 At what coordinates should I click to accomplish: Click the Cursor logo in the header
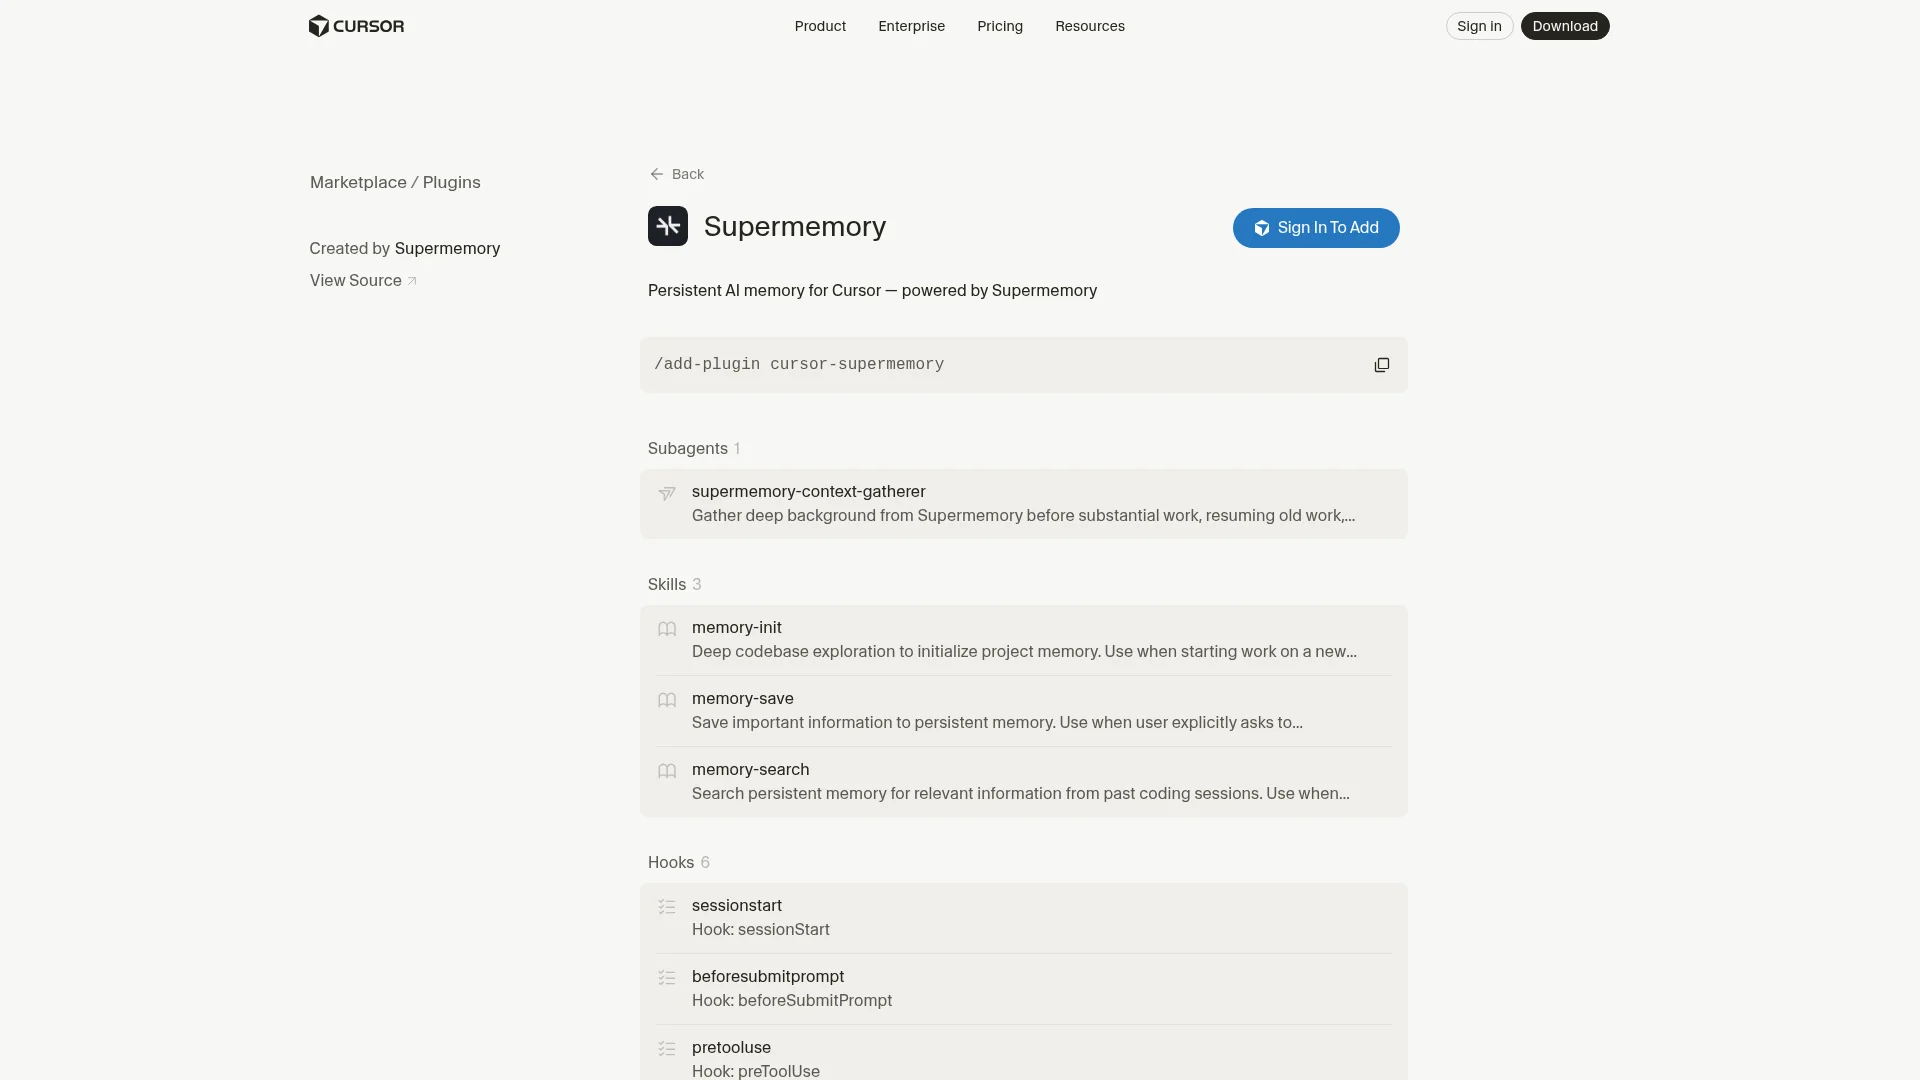coord(356,26)
